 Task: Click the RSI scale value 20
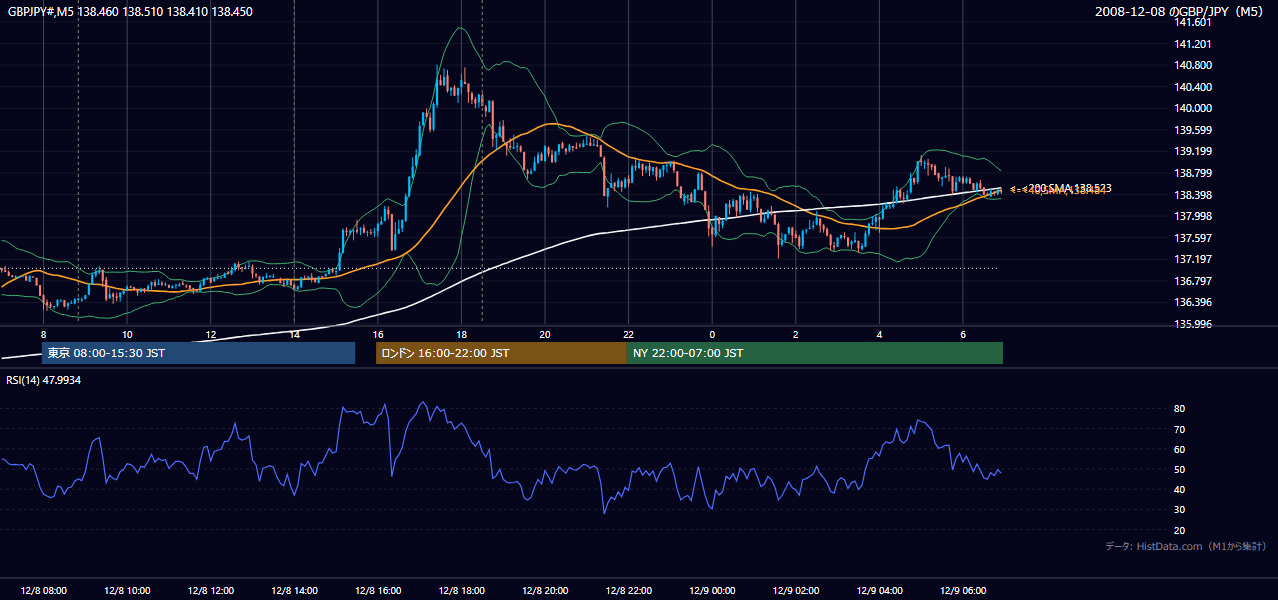pos(1180,530)
